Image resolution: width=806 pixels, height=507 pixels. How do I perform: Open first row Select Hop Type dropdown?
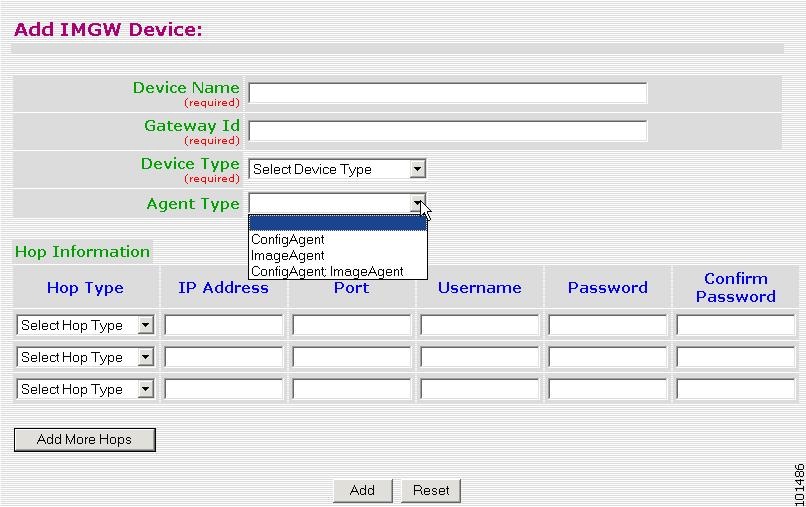coord(85,325)
